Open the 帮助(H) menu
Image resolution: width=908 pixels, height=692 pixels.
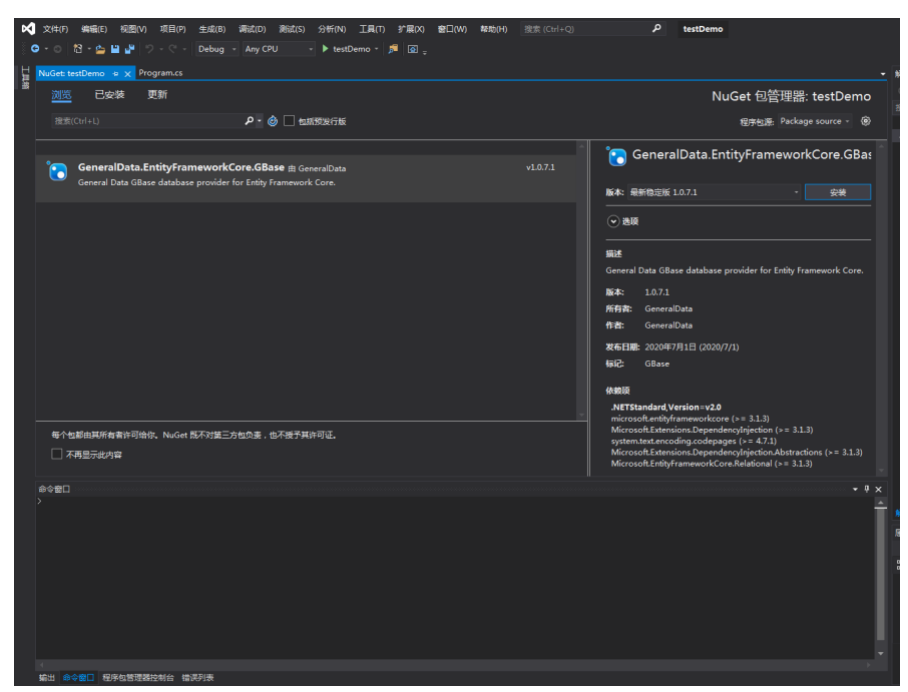coord(493,29)
